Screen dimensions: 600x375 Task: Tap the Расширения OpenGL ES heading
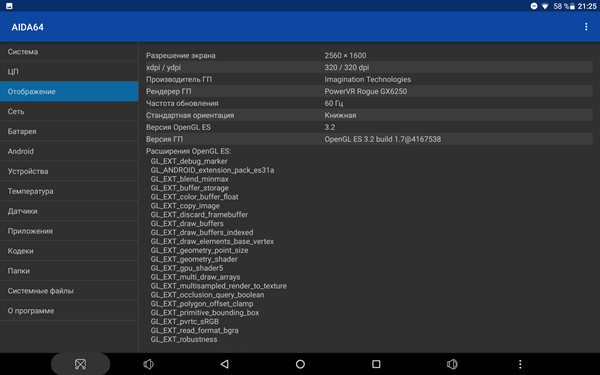click(x=188, y=151)
